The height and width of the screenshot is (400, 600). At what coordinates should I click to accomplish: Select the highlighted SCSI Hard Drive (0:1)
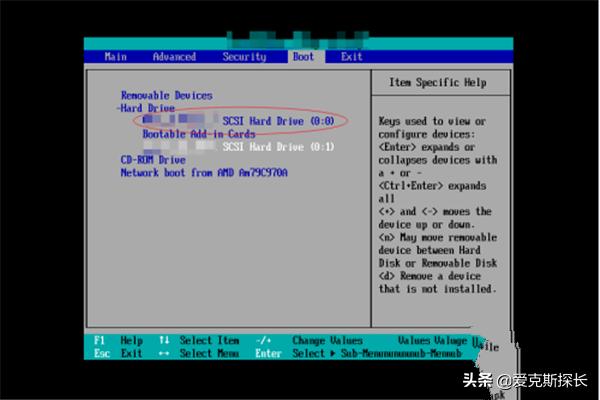click(277, 147)
